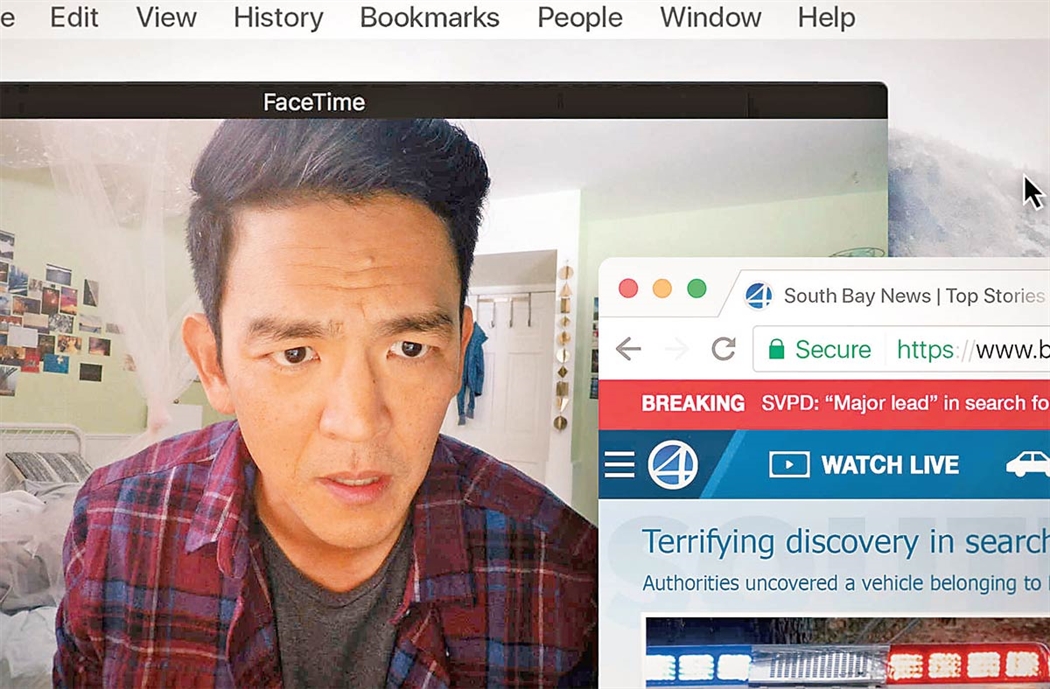Open the hamburger menu on the news site
Image resolution: width=1050 pixels, height=689 pixels.
[619, 464]
